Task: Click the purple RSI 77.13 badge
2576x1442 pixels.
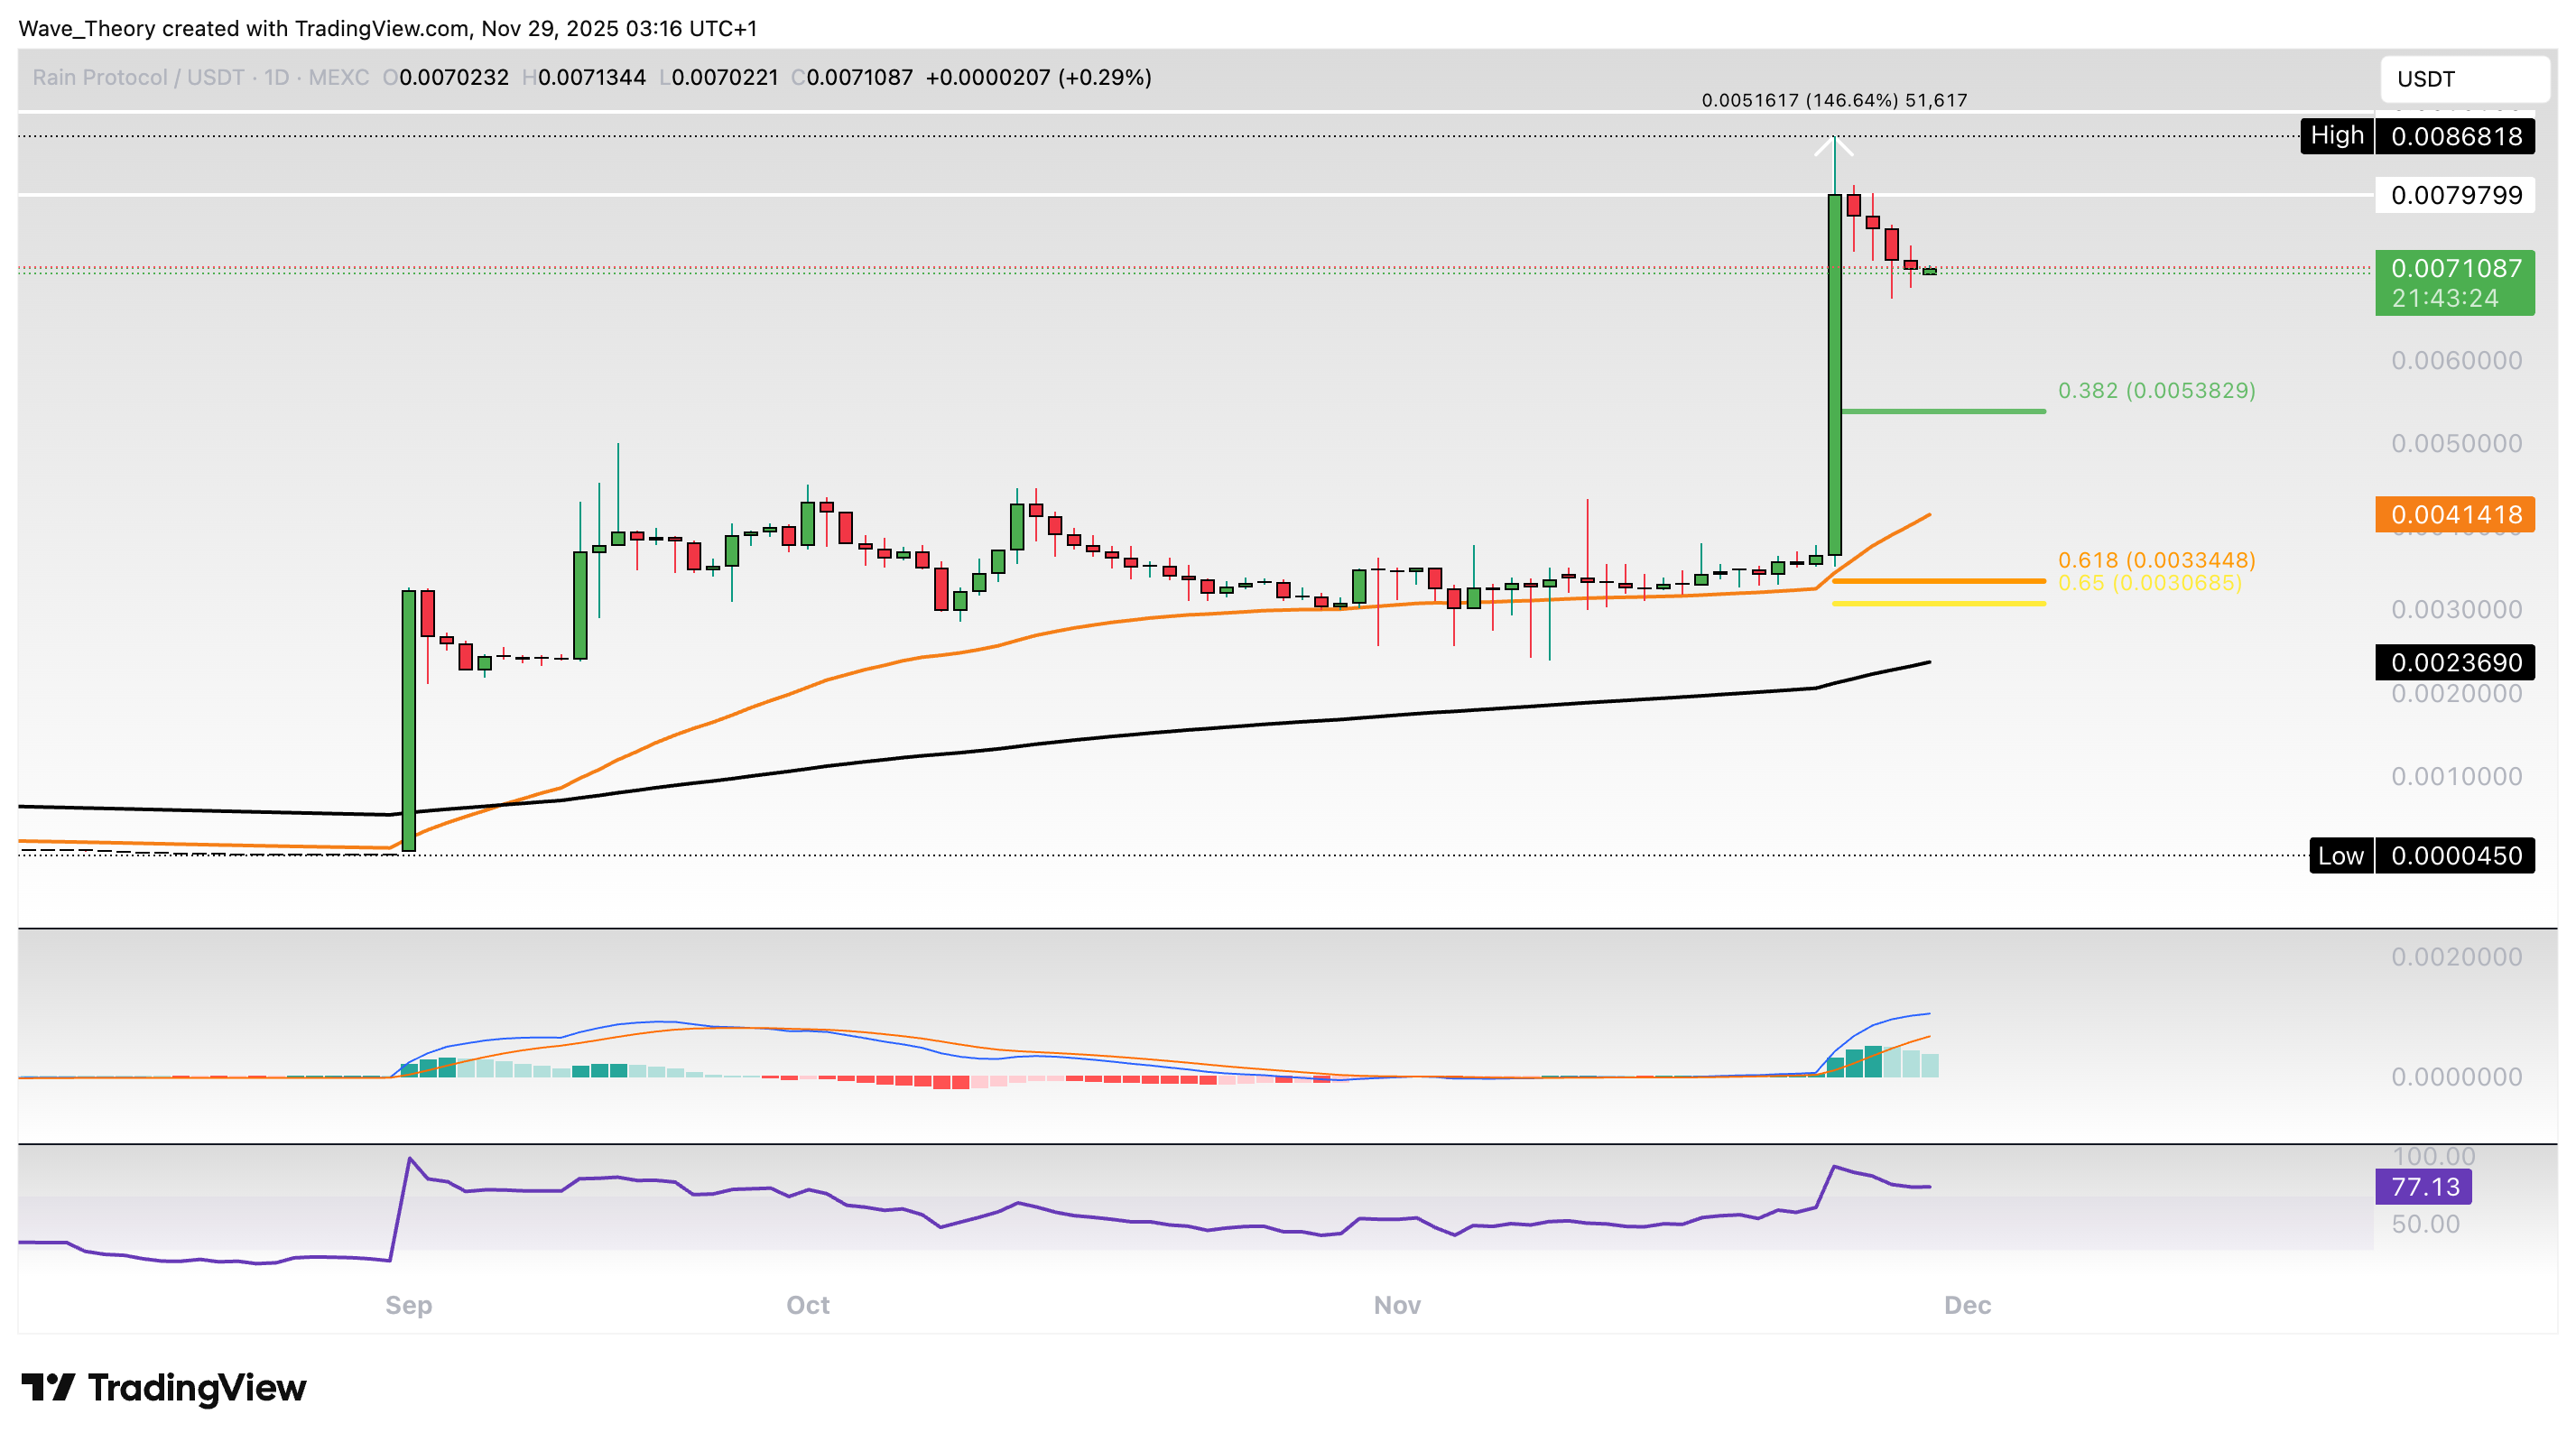Action: tap(2423, 1187)
